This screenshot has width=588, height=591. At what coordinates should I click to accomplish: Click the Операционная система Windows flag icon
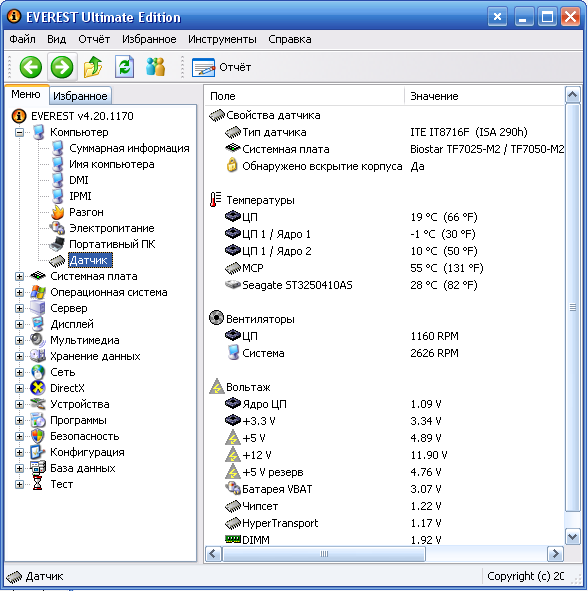click(x=38, y=292)
